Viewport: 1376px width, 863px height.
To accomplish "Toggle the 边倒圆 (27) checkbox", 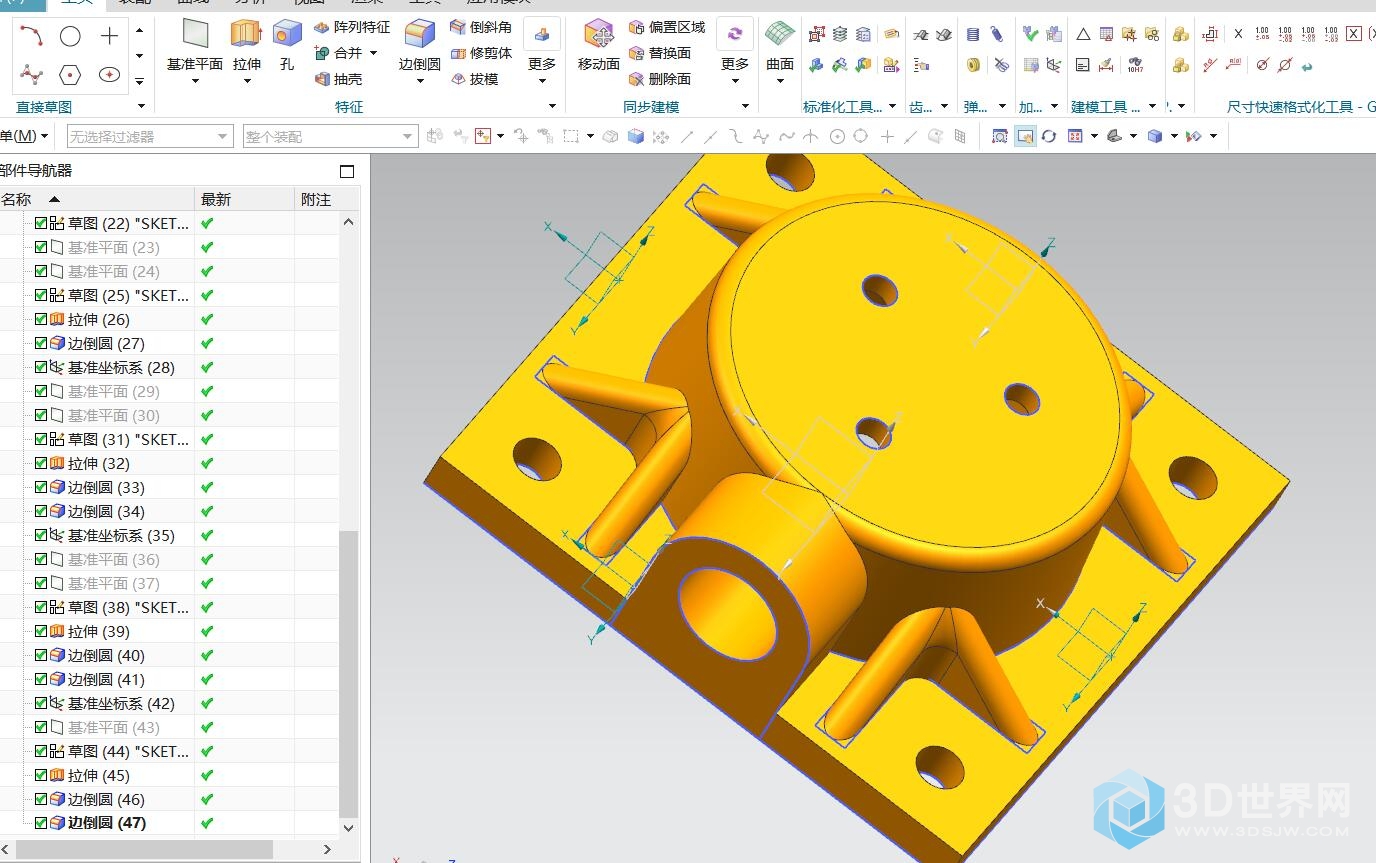I will [x=41, y=343].
